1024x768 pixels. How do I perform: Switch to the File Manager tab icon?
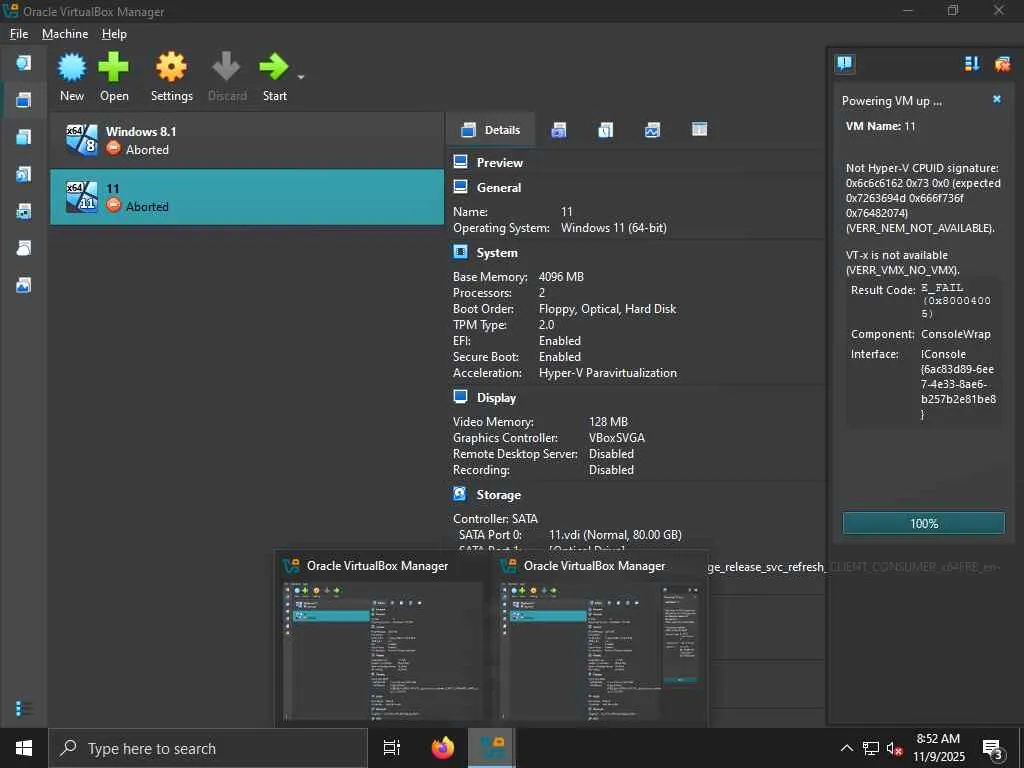pyautogui.click(x=699, y=130)
